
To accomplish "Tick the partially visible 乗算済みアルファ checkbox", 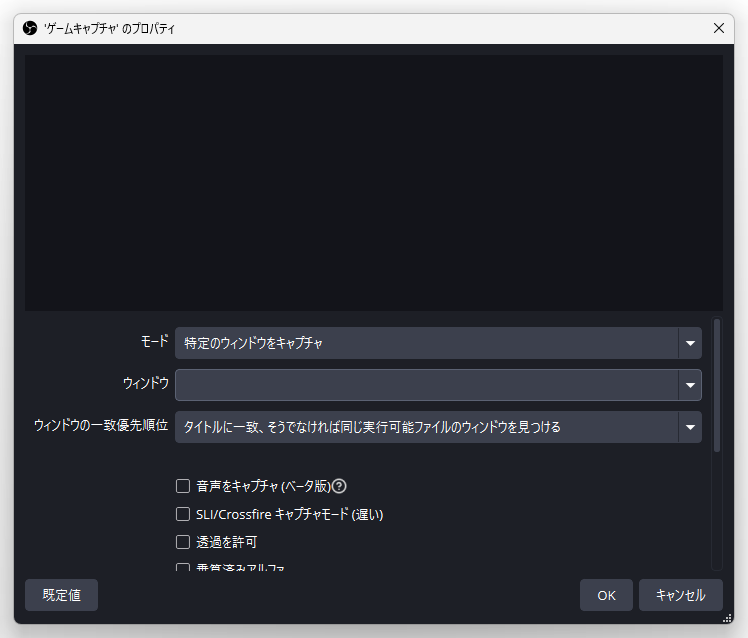I will 183,568.
